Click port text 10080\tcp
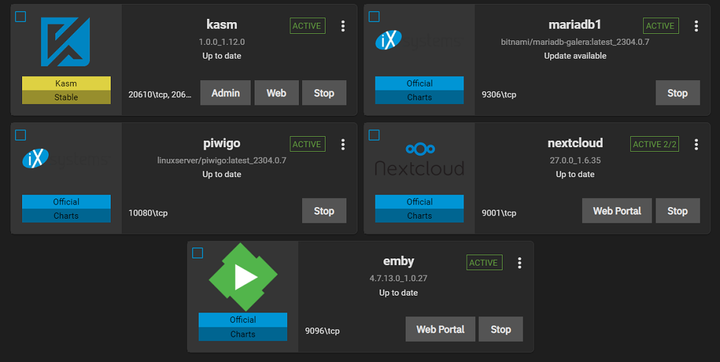 click(x=148, y=213)
